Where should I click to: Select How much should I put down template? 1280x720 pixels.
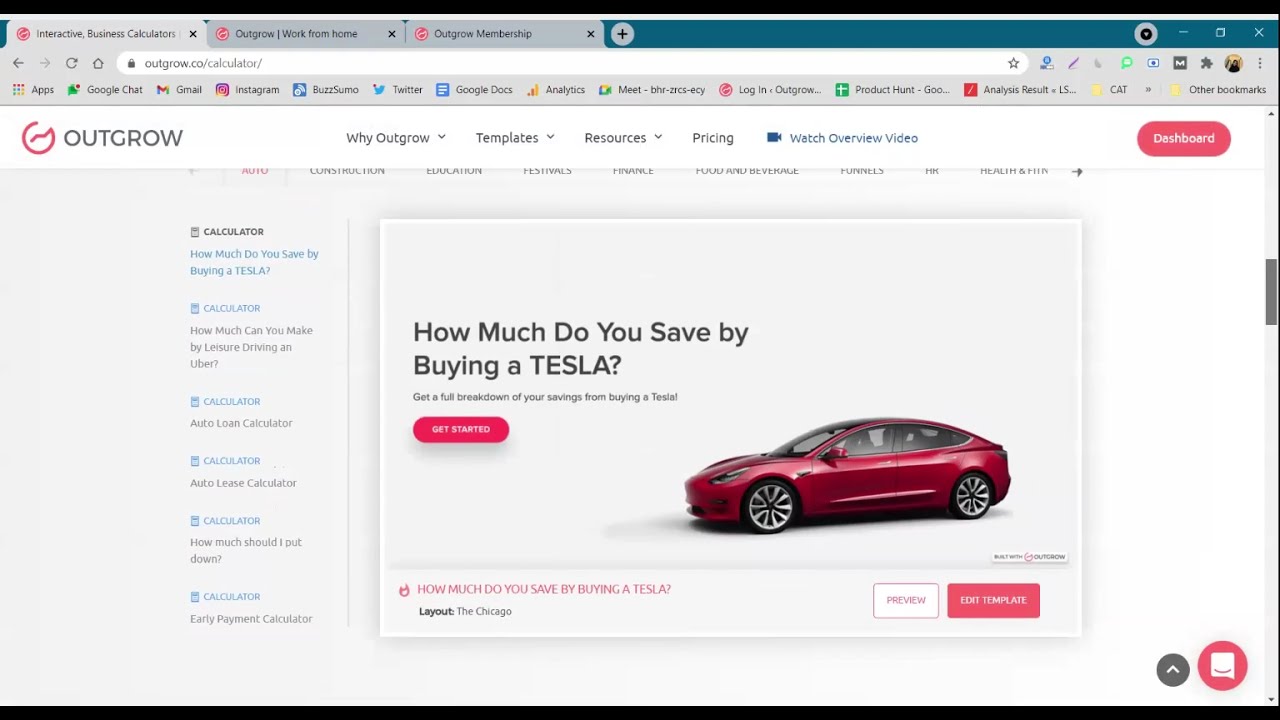point(246,550)
